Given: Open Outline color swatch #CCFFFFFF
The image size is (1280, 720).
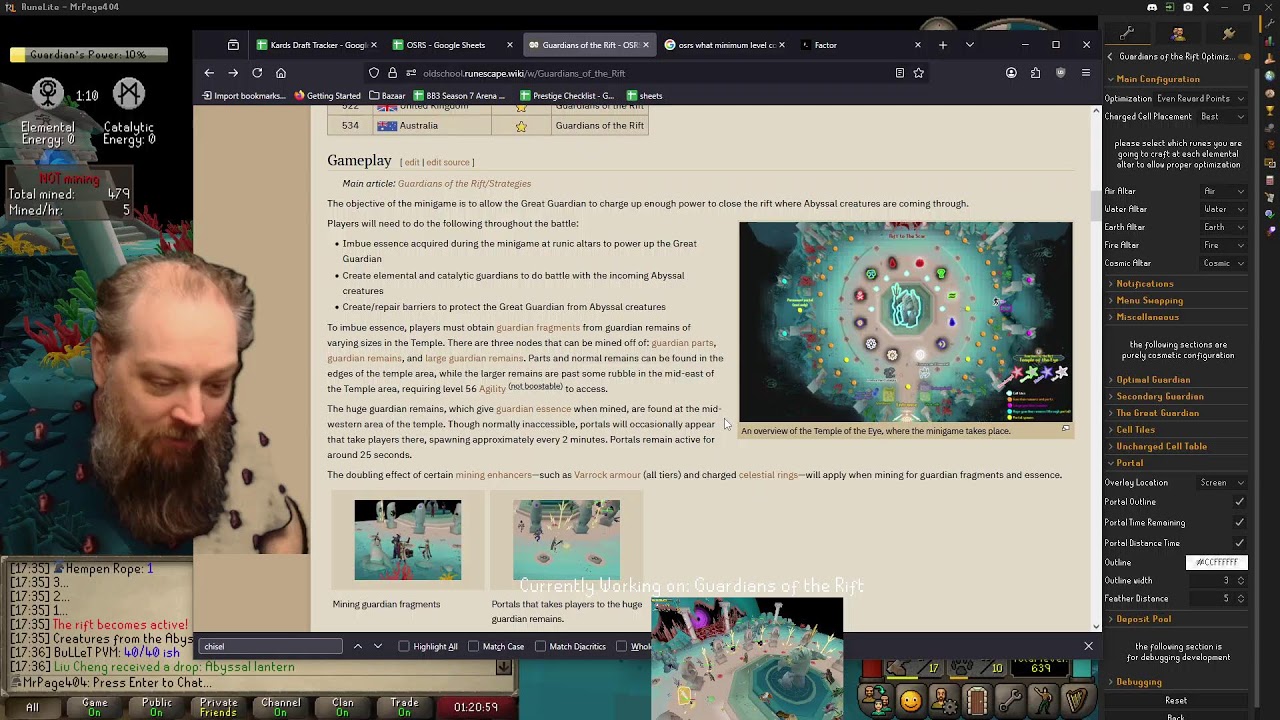Looking at the screenshot, I should pyautogui.click(x=1217, y=562).
